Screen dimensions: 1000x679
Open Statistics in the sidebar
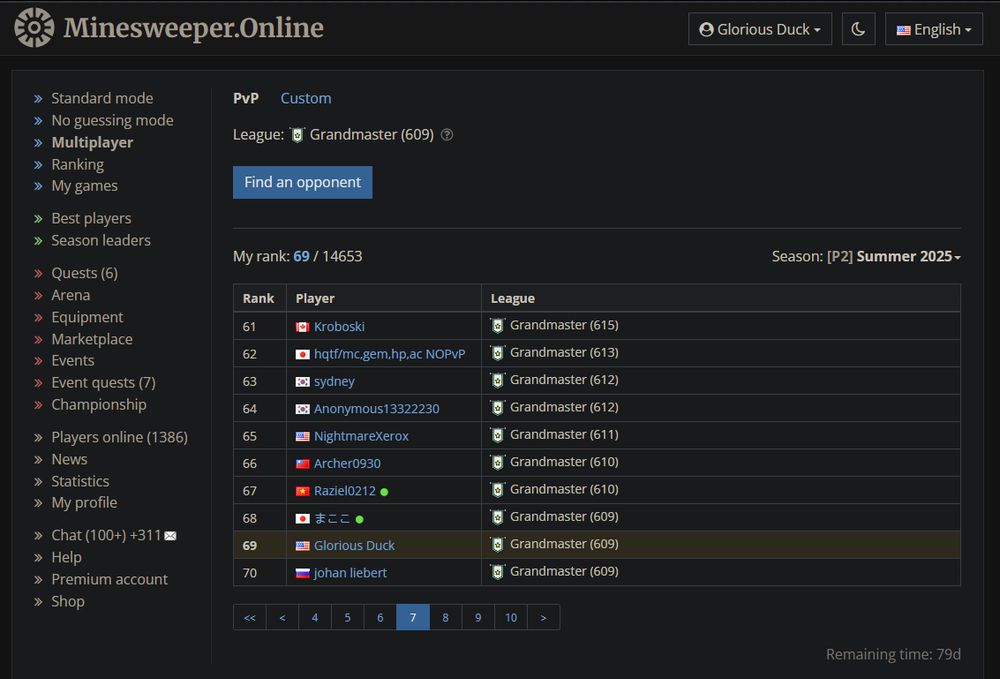[x=80, y=481]
